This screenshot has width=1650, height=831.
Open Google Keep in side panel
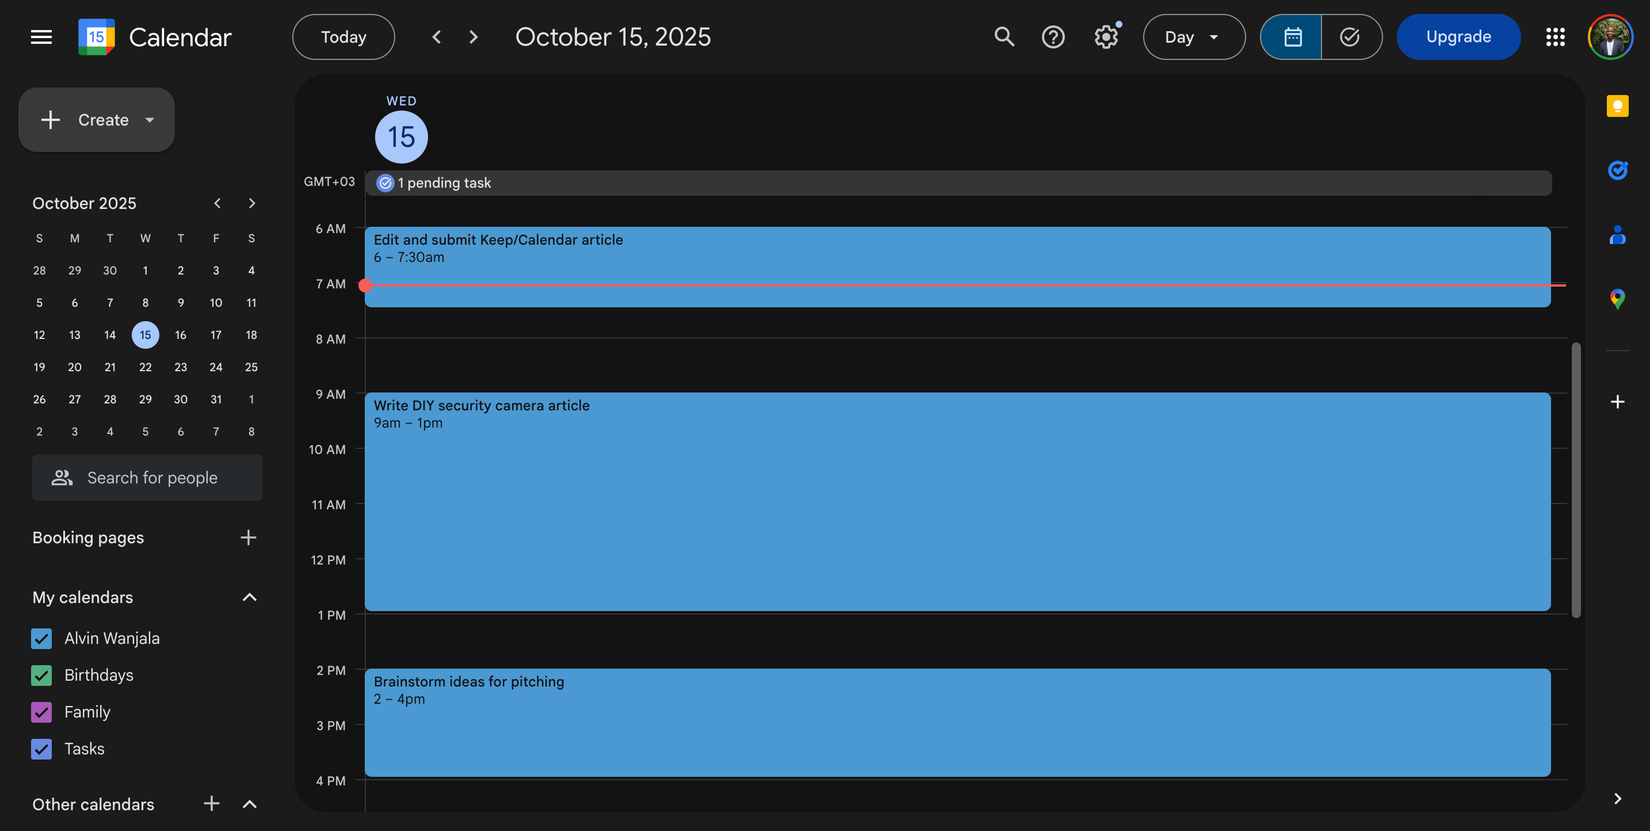1617,106
